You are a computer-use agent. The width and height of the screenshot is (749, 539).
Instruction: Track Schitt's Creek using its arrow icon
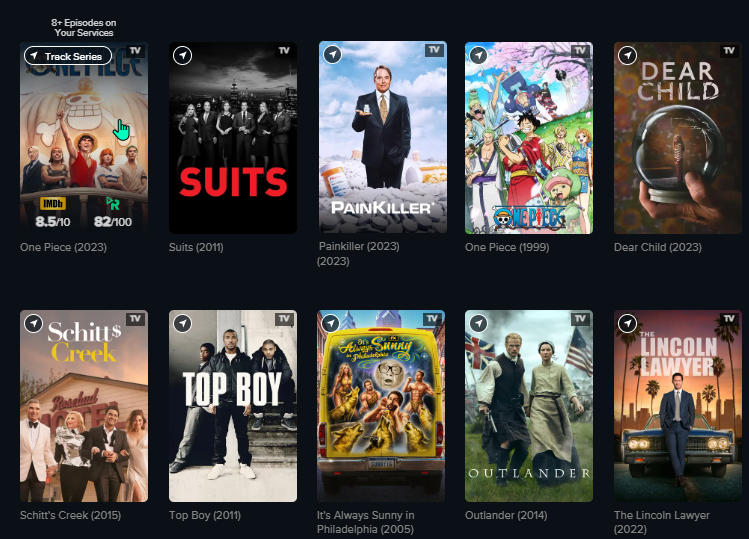coord(33,323)
